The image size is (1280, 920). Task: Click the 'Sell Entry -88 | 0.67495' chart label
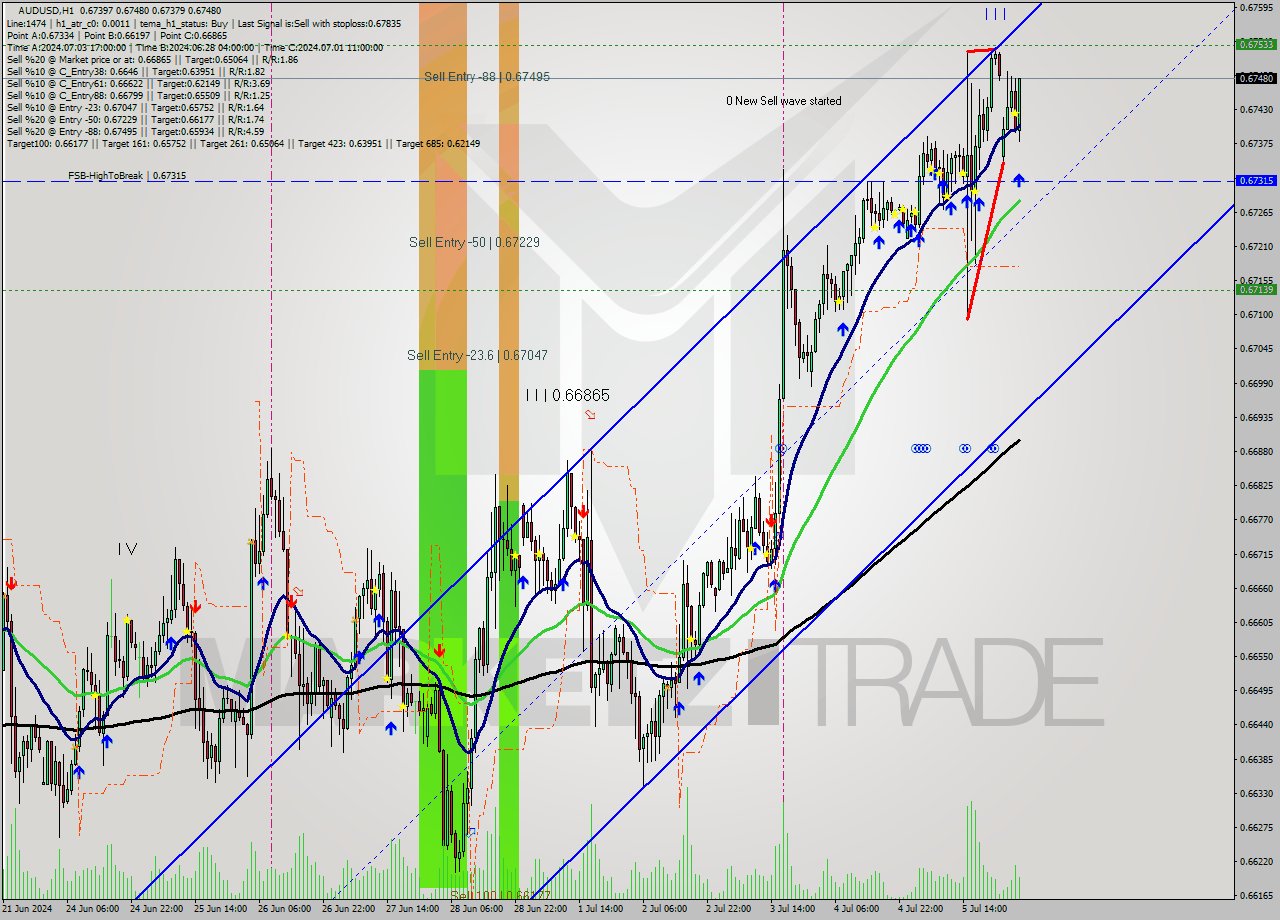click(486, 77)
